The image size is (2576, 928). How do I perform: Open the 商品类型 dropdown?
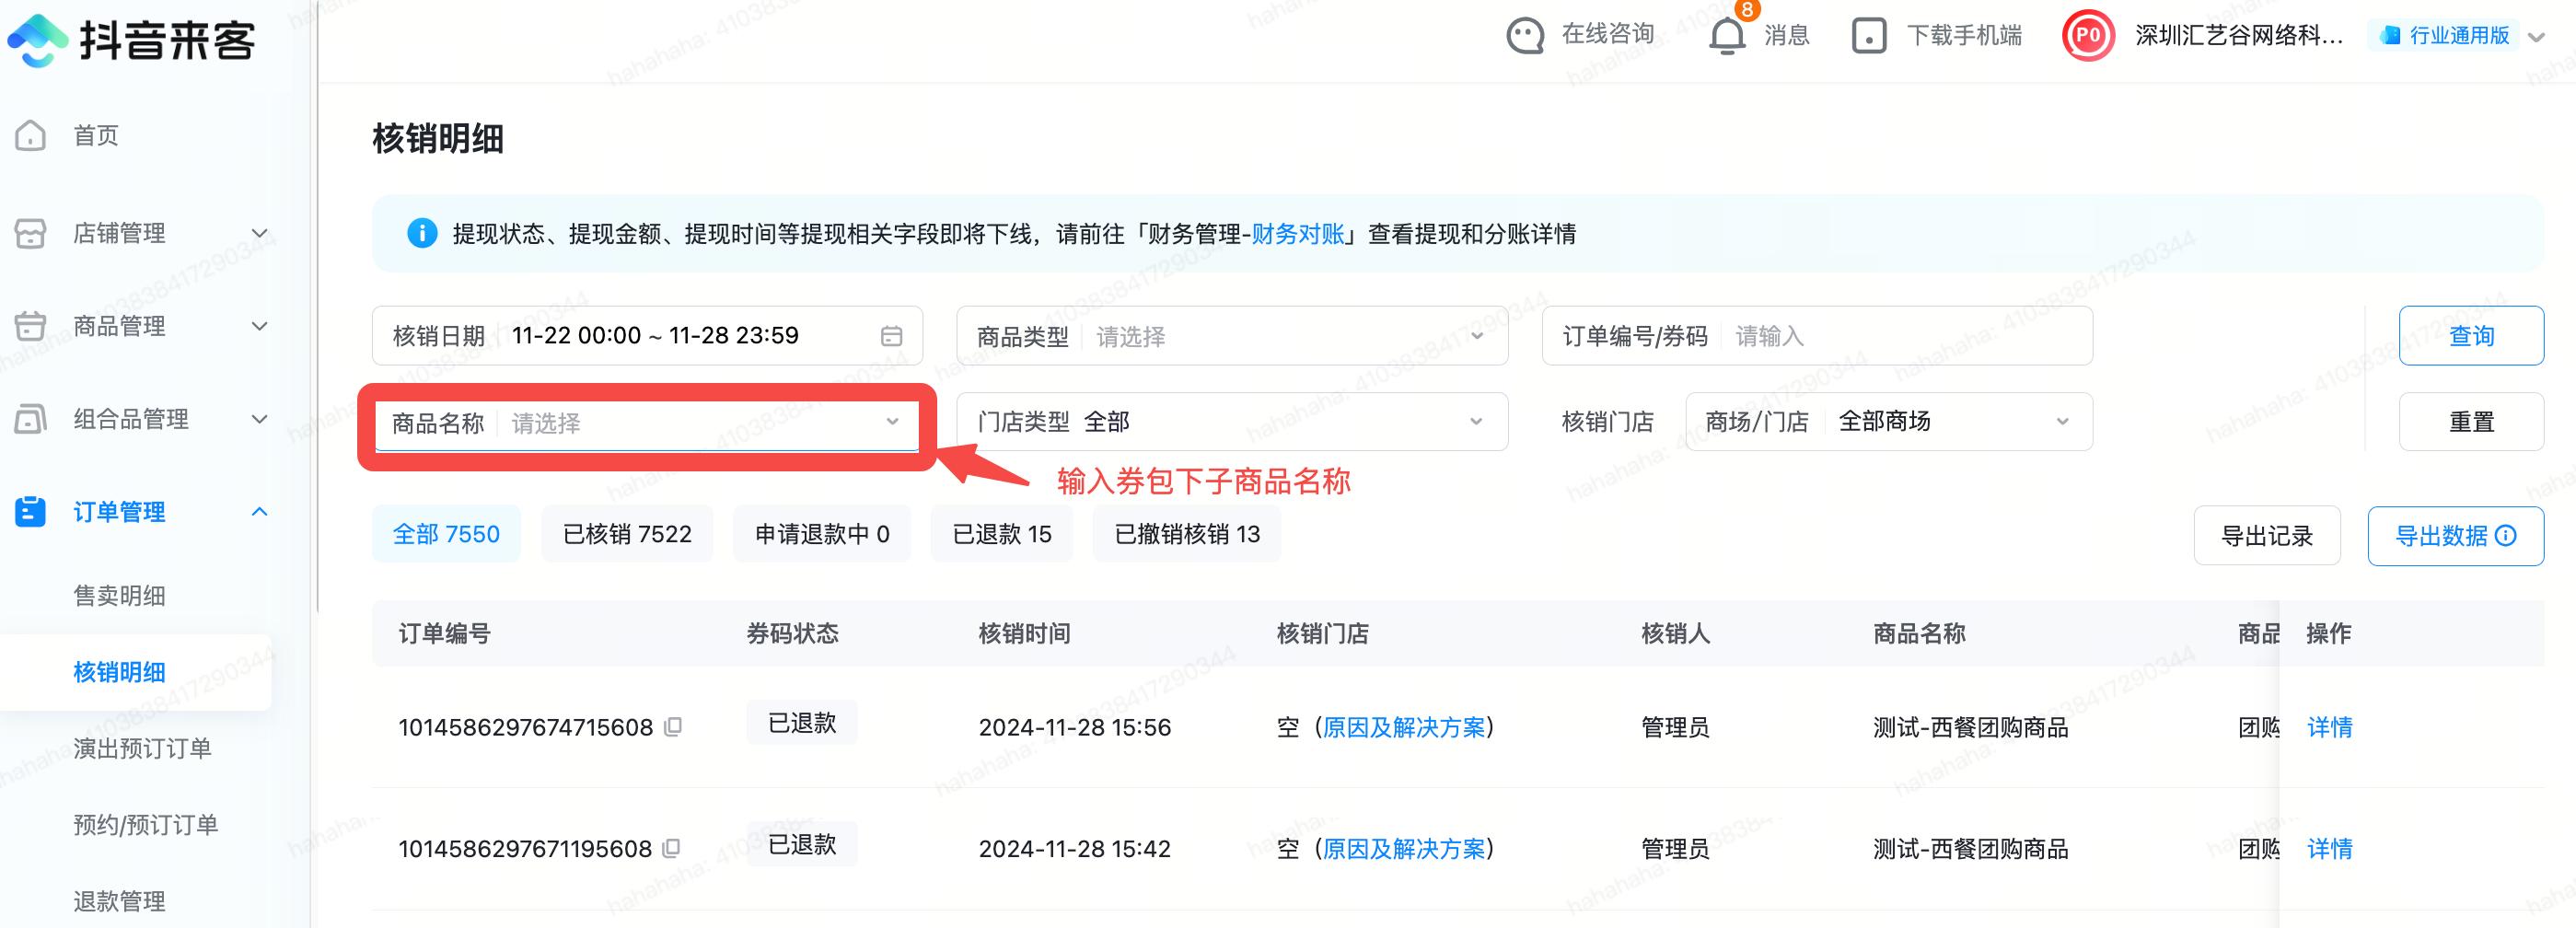1231,337
